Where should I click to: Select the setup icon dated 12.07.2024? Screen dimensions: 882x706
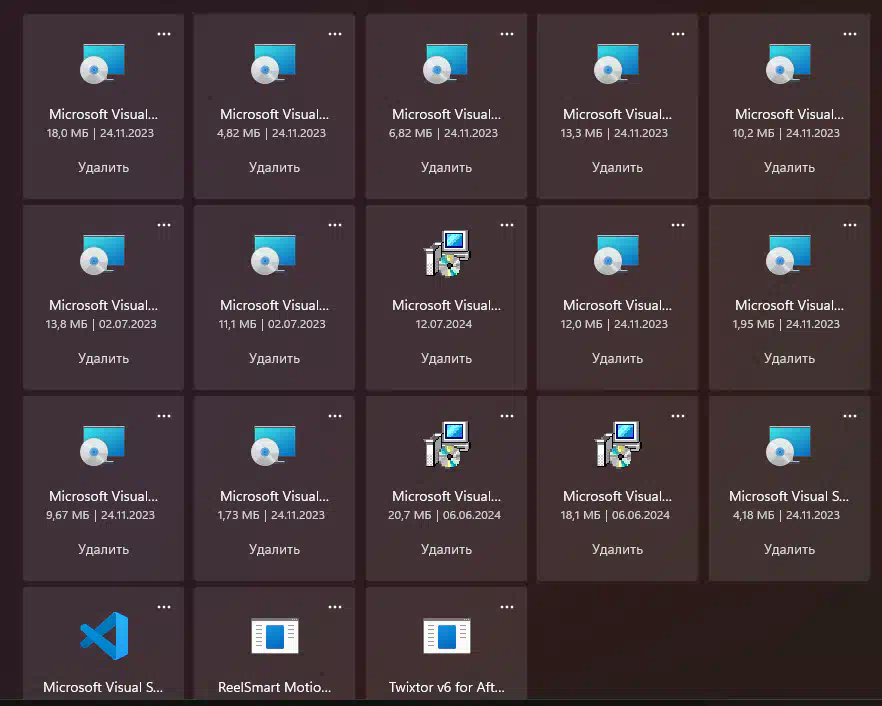tap(447, 253)
